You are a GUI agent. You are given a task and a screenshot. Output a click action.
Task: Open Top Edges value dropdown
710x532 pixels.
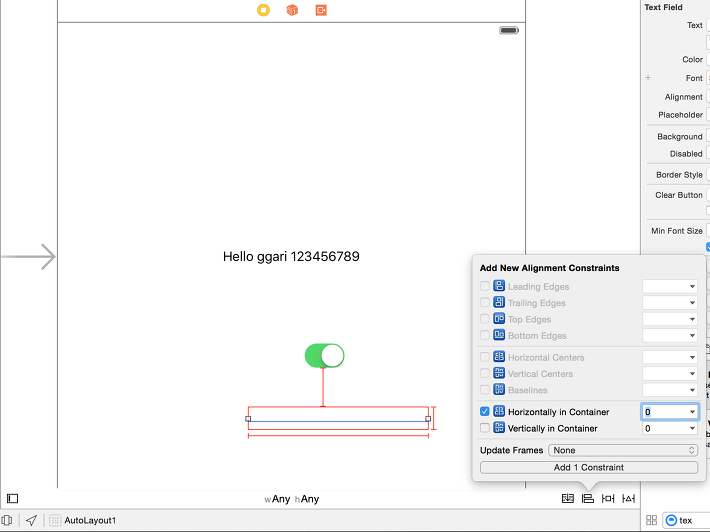click(692, 319)
